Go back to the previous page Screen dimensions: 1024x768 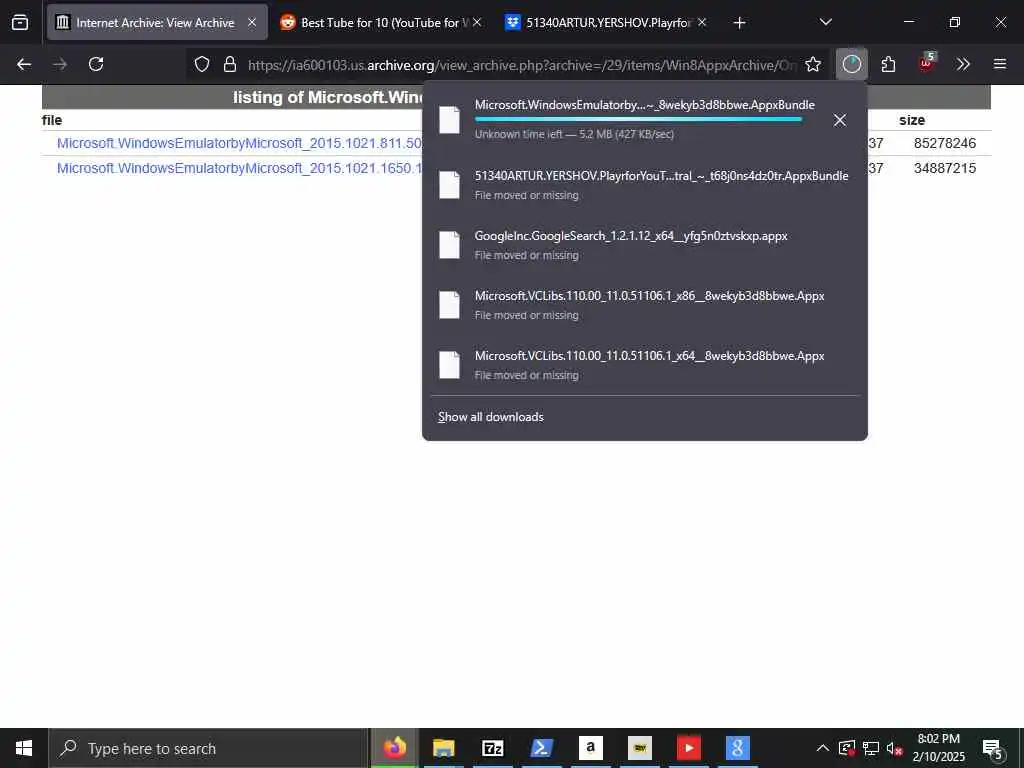point(24,64)
